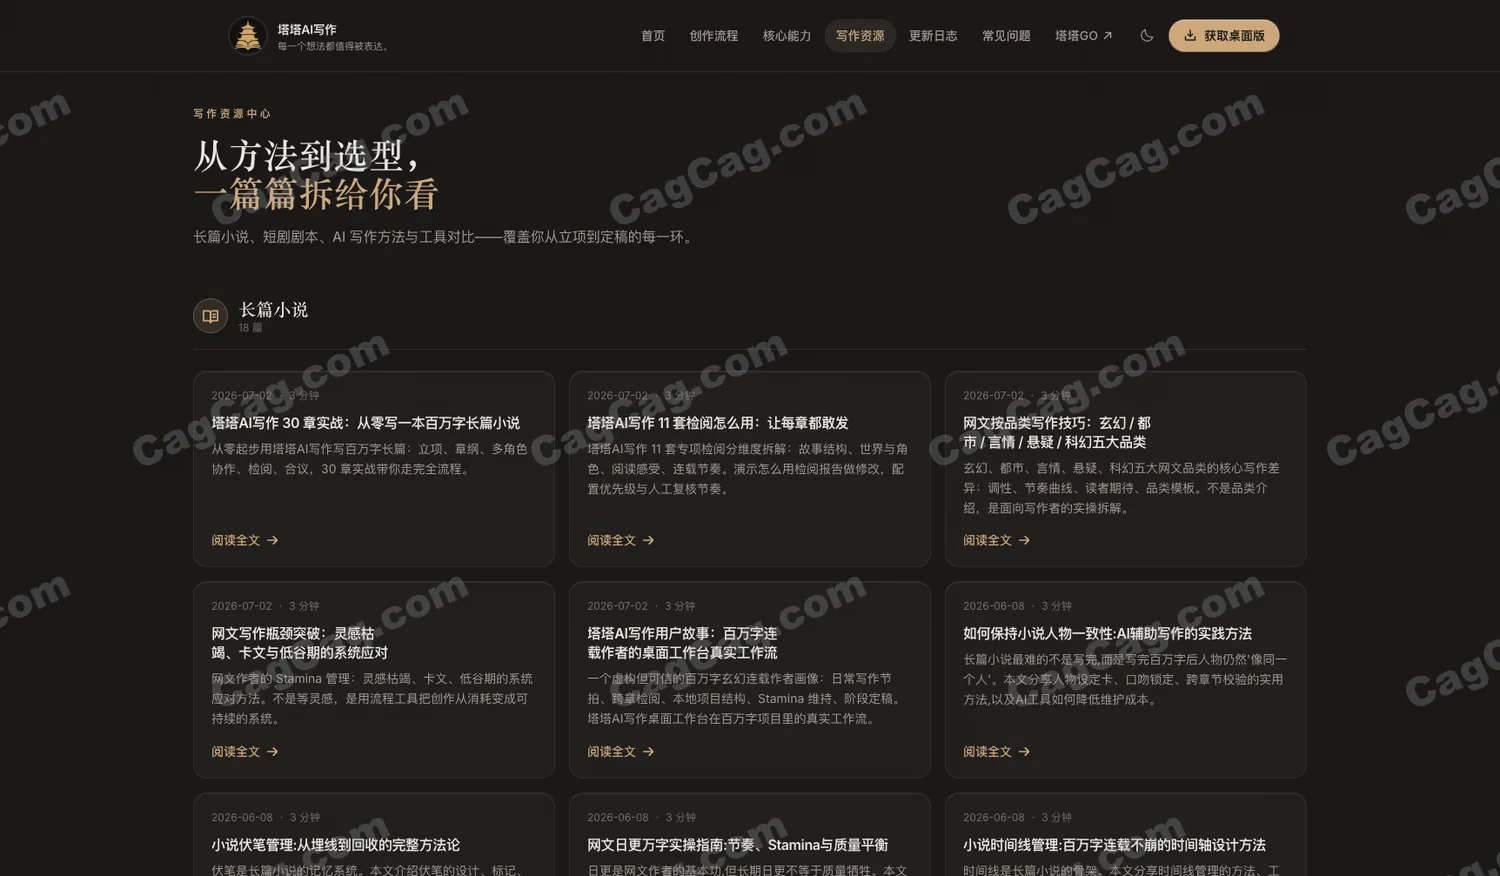Click the gold heading 一篇篇拆给你看
1500x876 pixels.
[316, 194]
